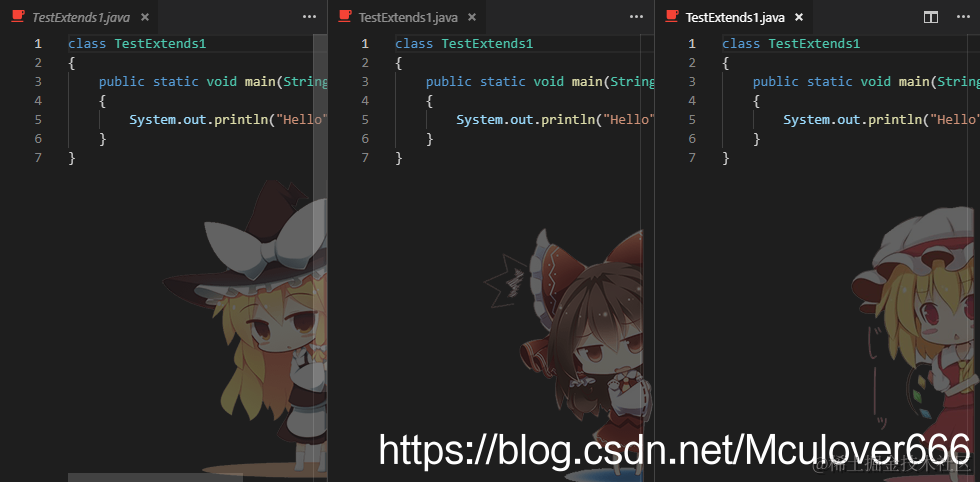
Task: Click the horizontal scrollbar in left editor
Action: pos(155,478)
